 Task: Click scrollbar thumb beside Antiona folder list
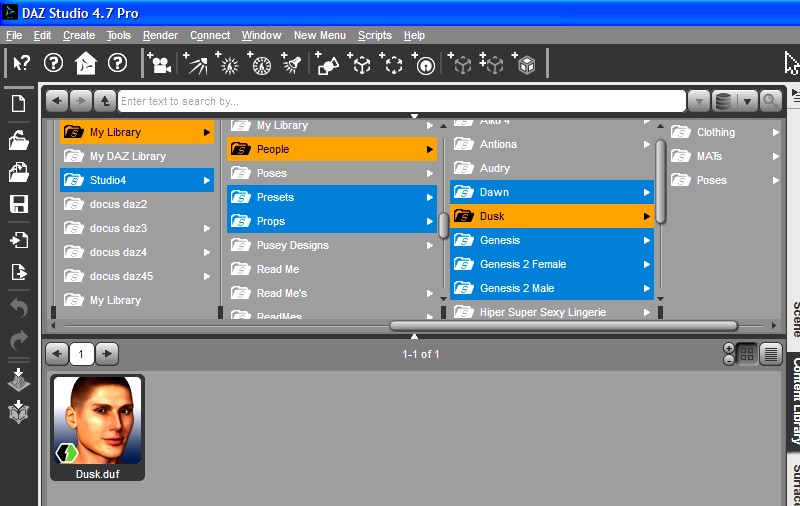[x=661, y=181]
